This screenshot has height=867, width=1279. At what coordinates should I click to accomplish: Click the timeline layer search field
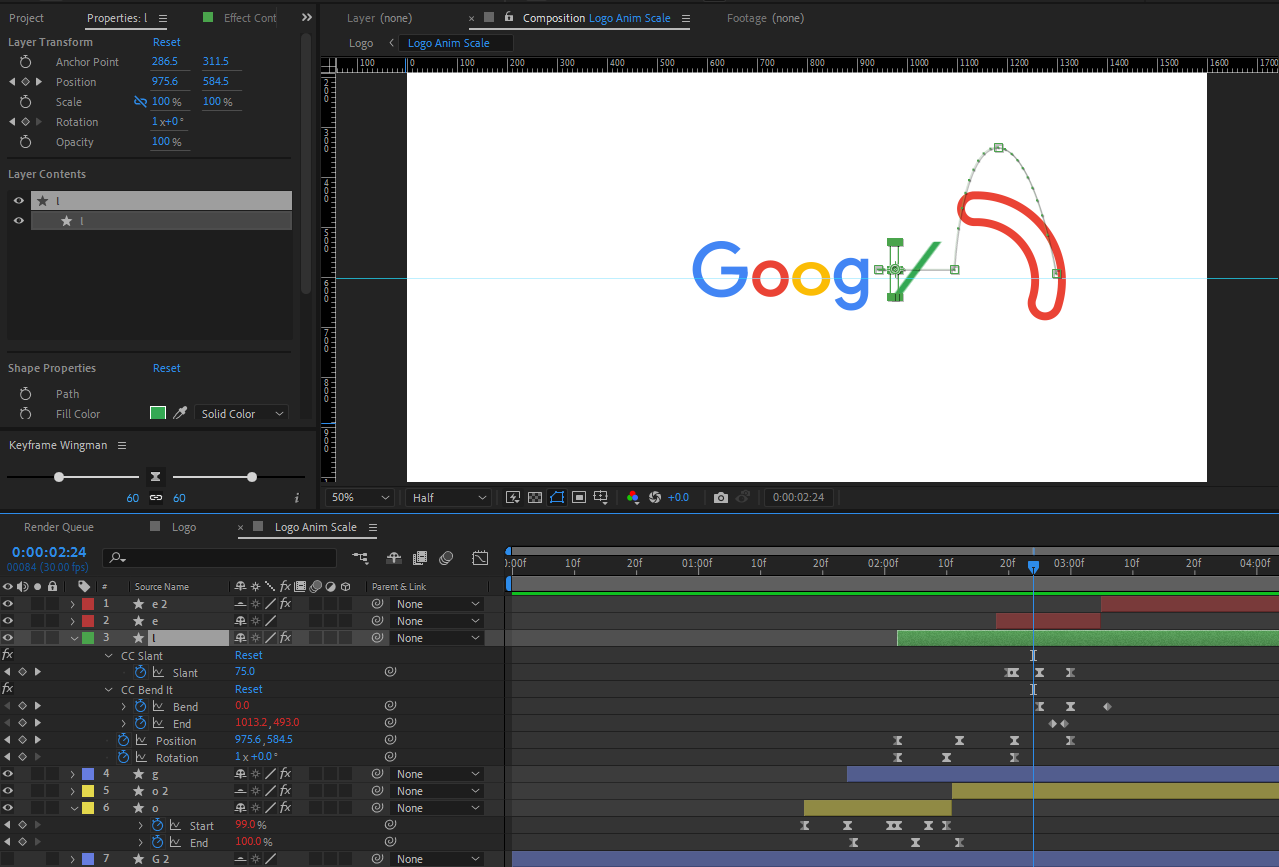pyautogui.click(x=220, y=558)
